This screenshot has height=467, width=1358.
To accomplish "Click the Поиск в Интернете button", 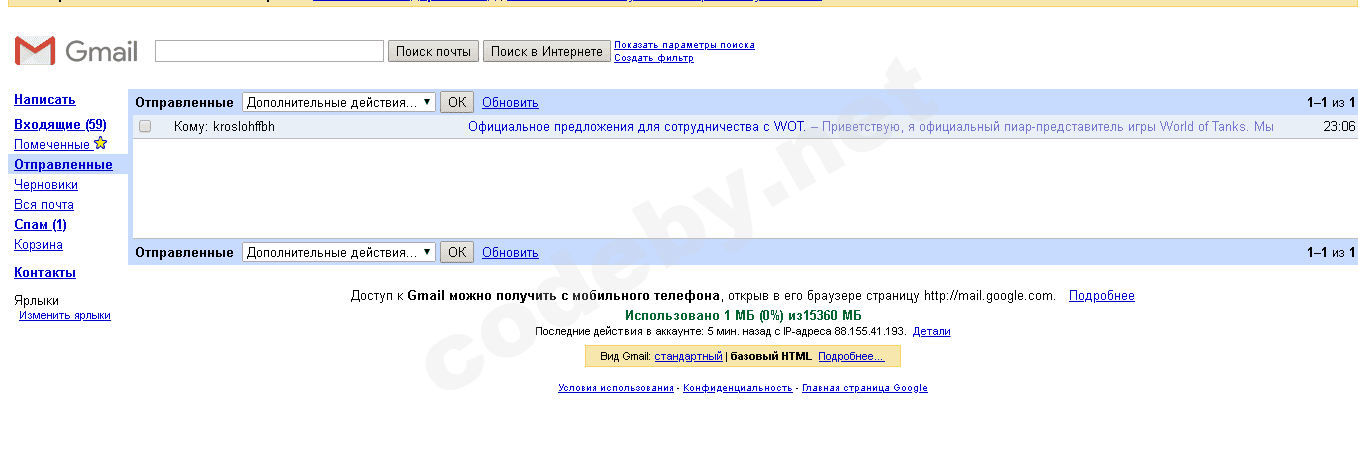I will tap(546, 51).
